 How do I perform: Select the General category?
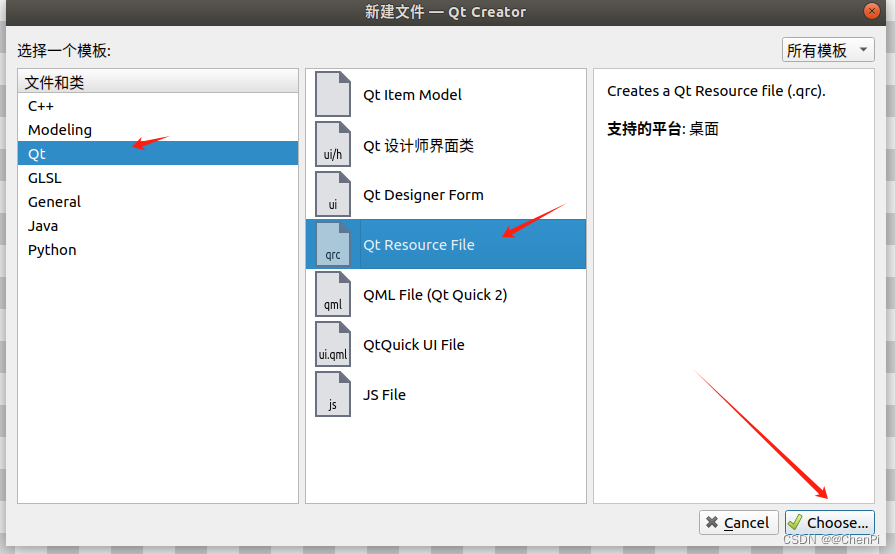tap(158, 201)
